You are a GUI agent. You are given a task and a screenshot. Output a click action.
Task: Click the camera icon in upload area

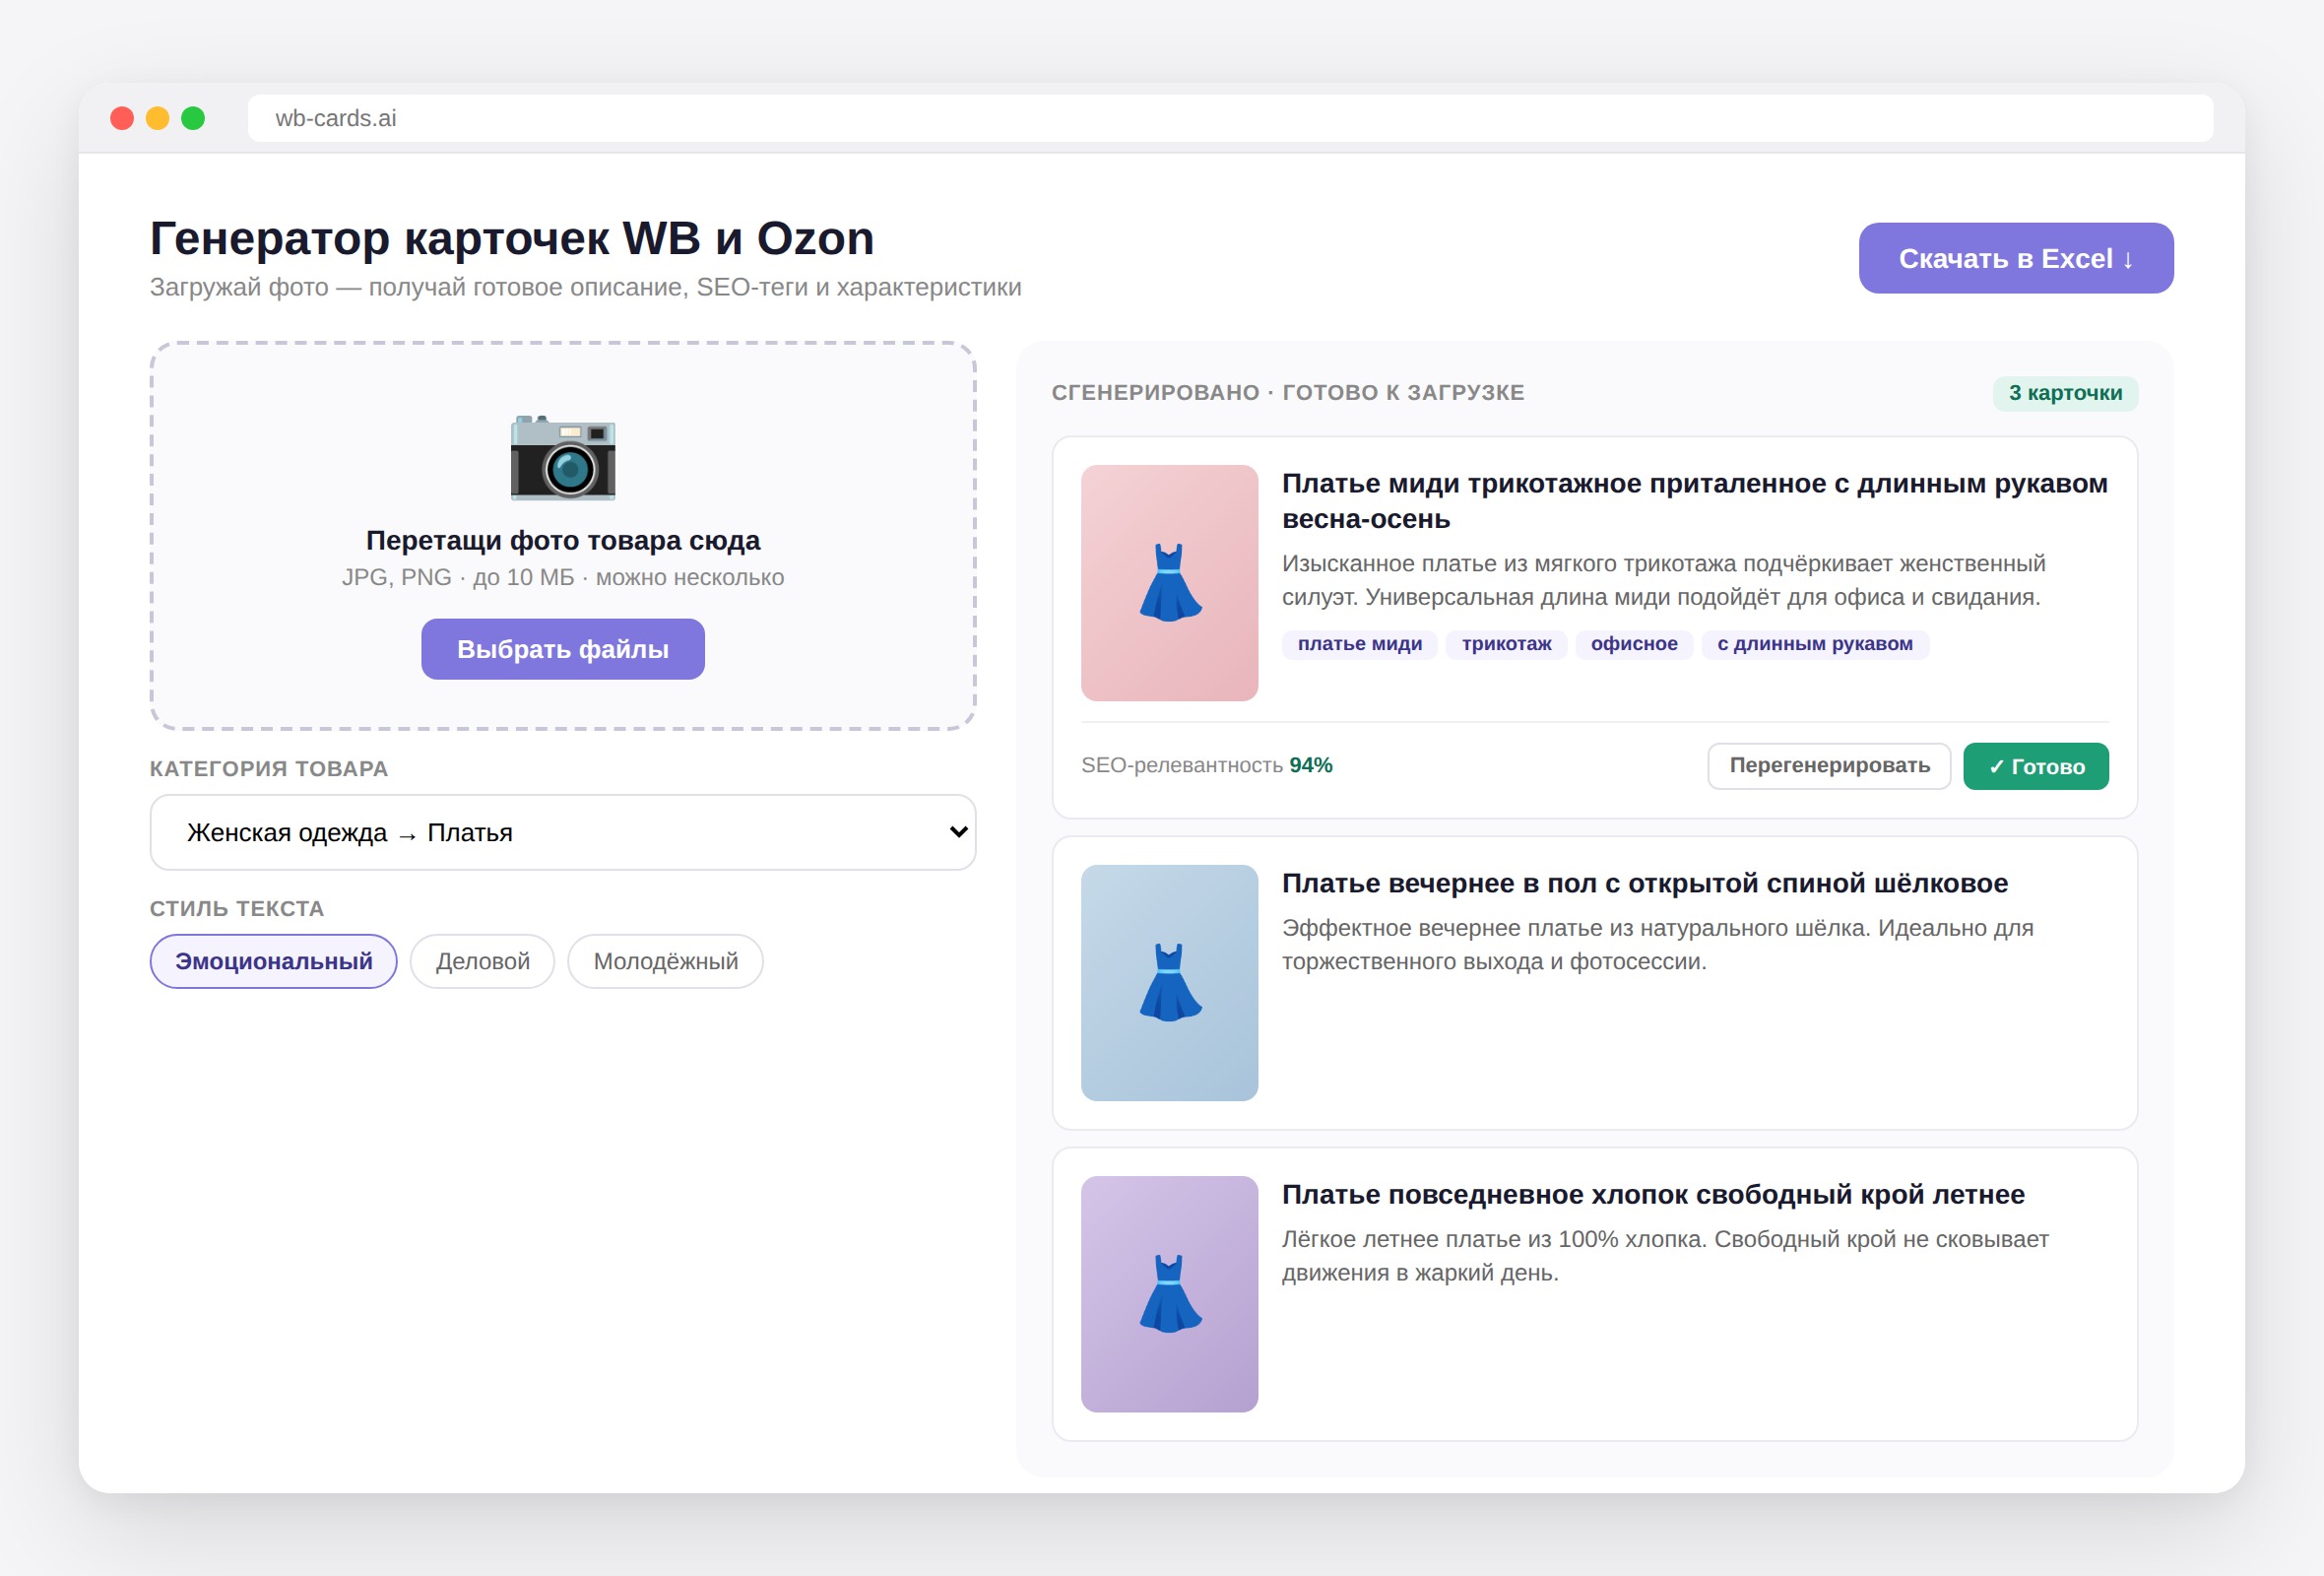(x=563, y=456)
